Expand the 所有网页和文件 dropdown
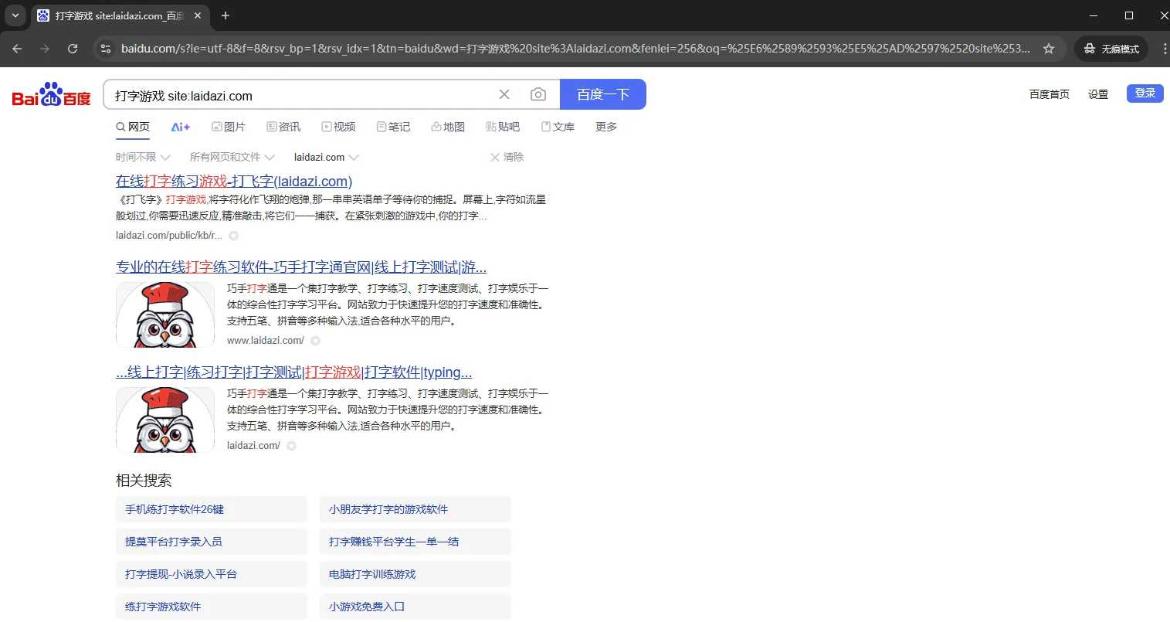The image size is (1170, 622). (x=232, y=157)
